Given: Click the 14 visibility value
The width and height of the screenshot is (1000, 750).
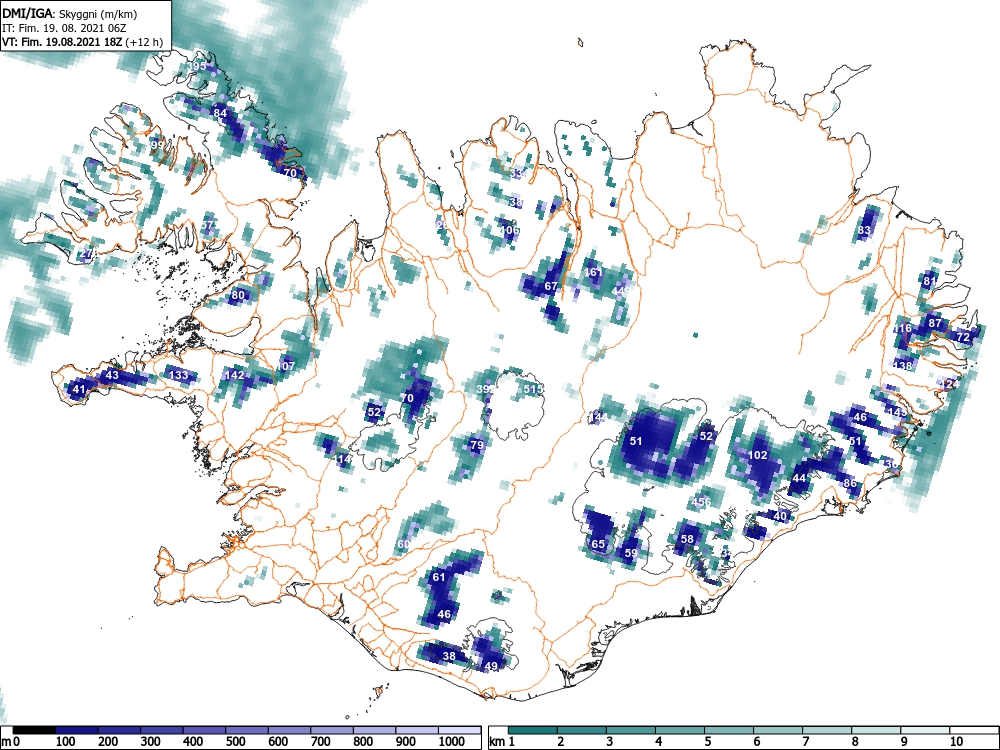Looking at the screenshot, I should (x=343, y=459).
